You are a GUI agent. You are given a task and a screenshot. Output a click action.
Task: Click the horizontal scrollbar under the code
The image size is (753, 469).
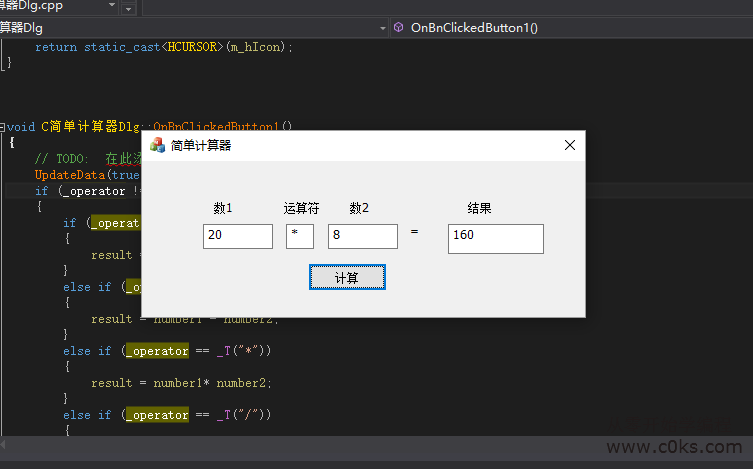[300, 444]
